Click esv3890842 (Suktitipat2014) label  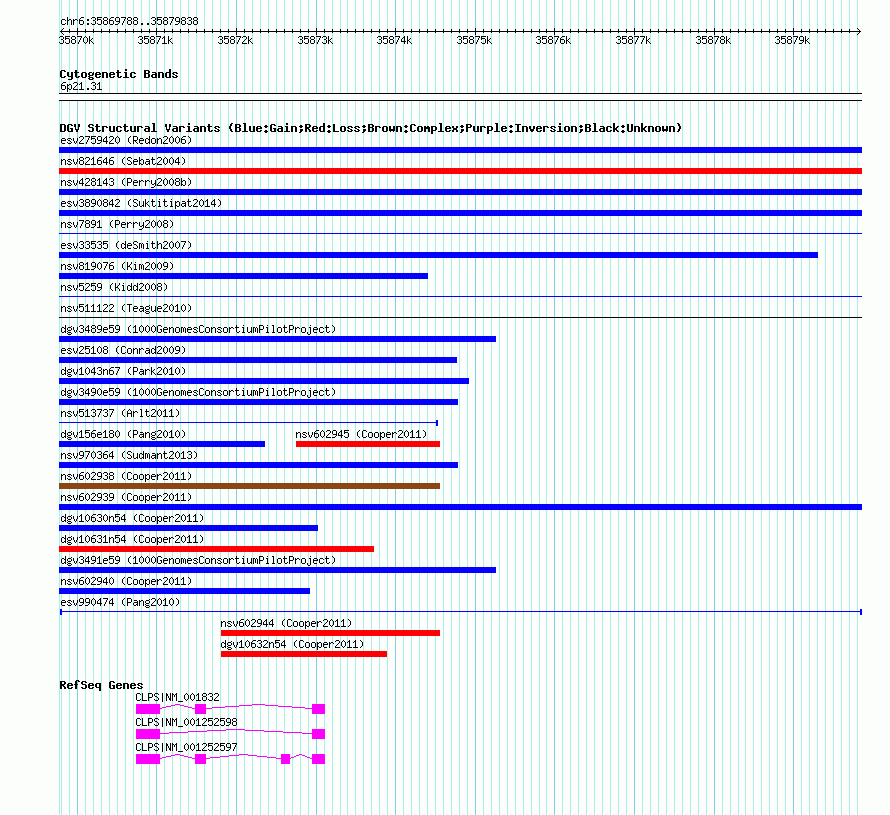tap(141, 203)
